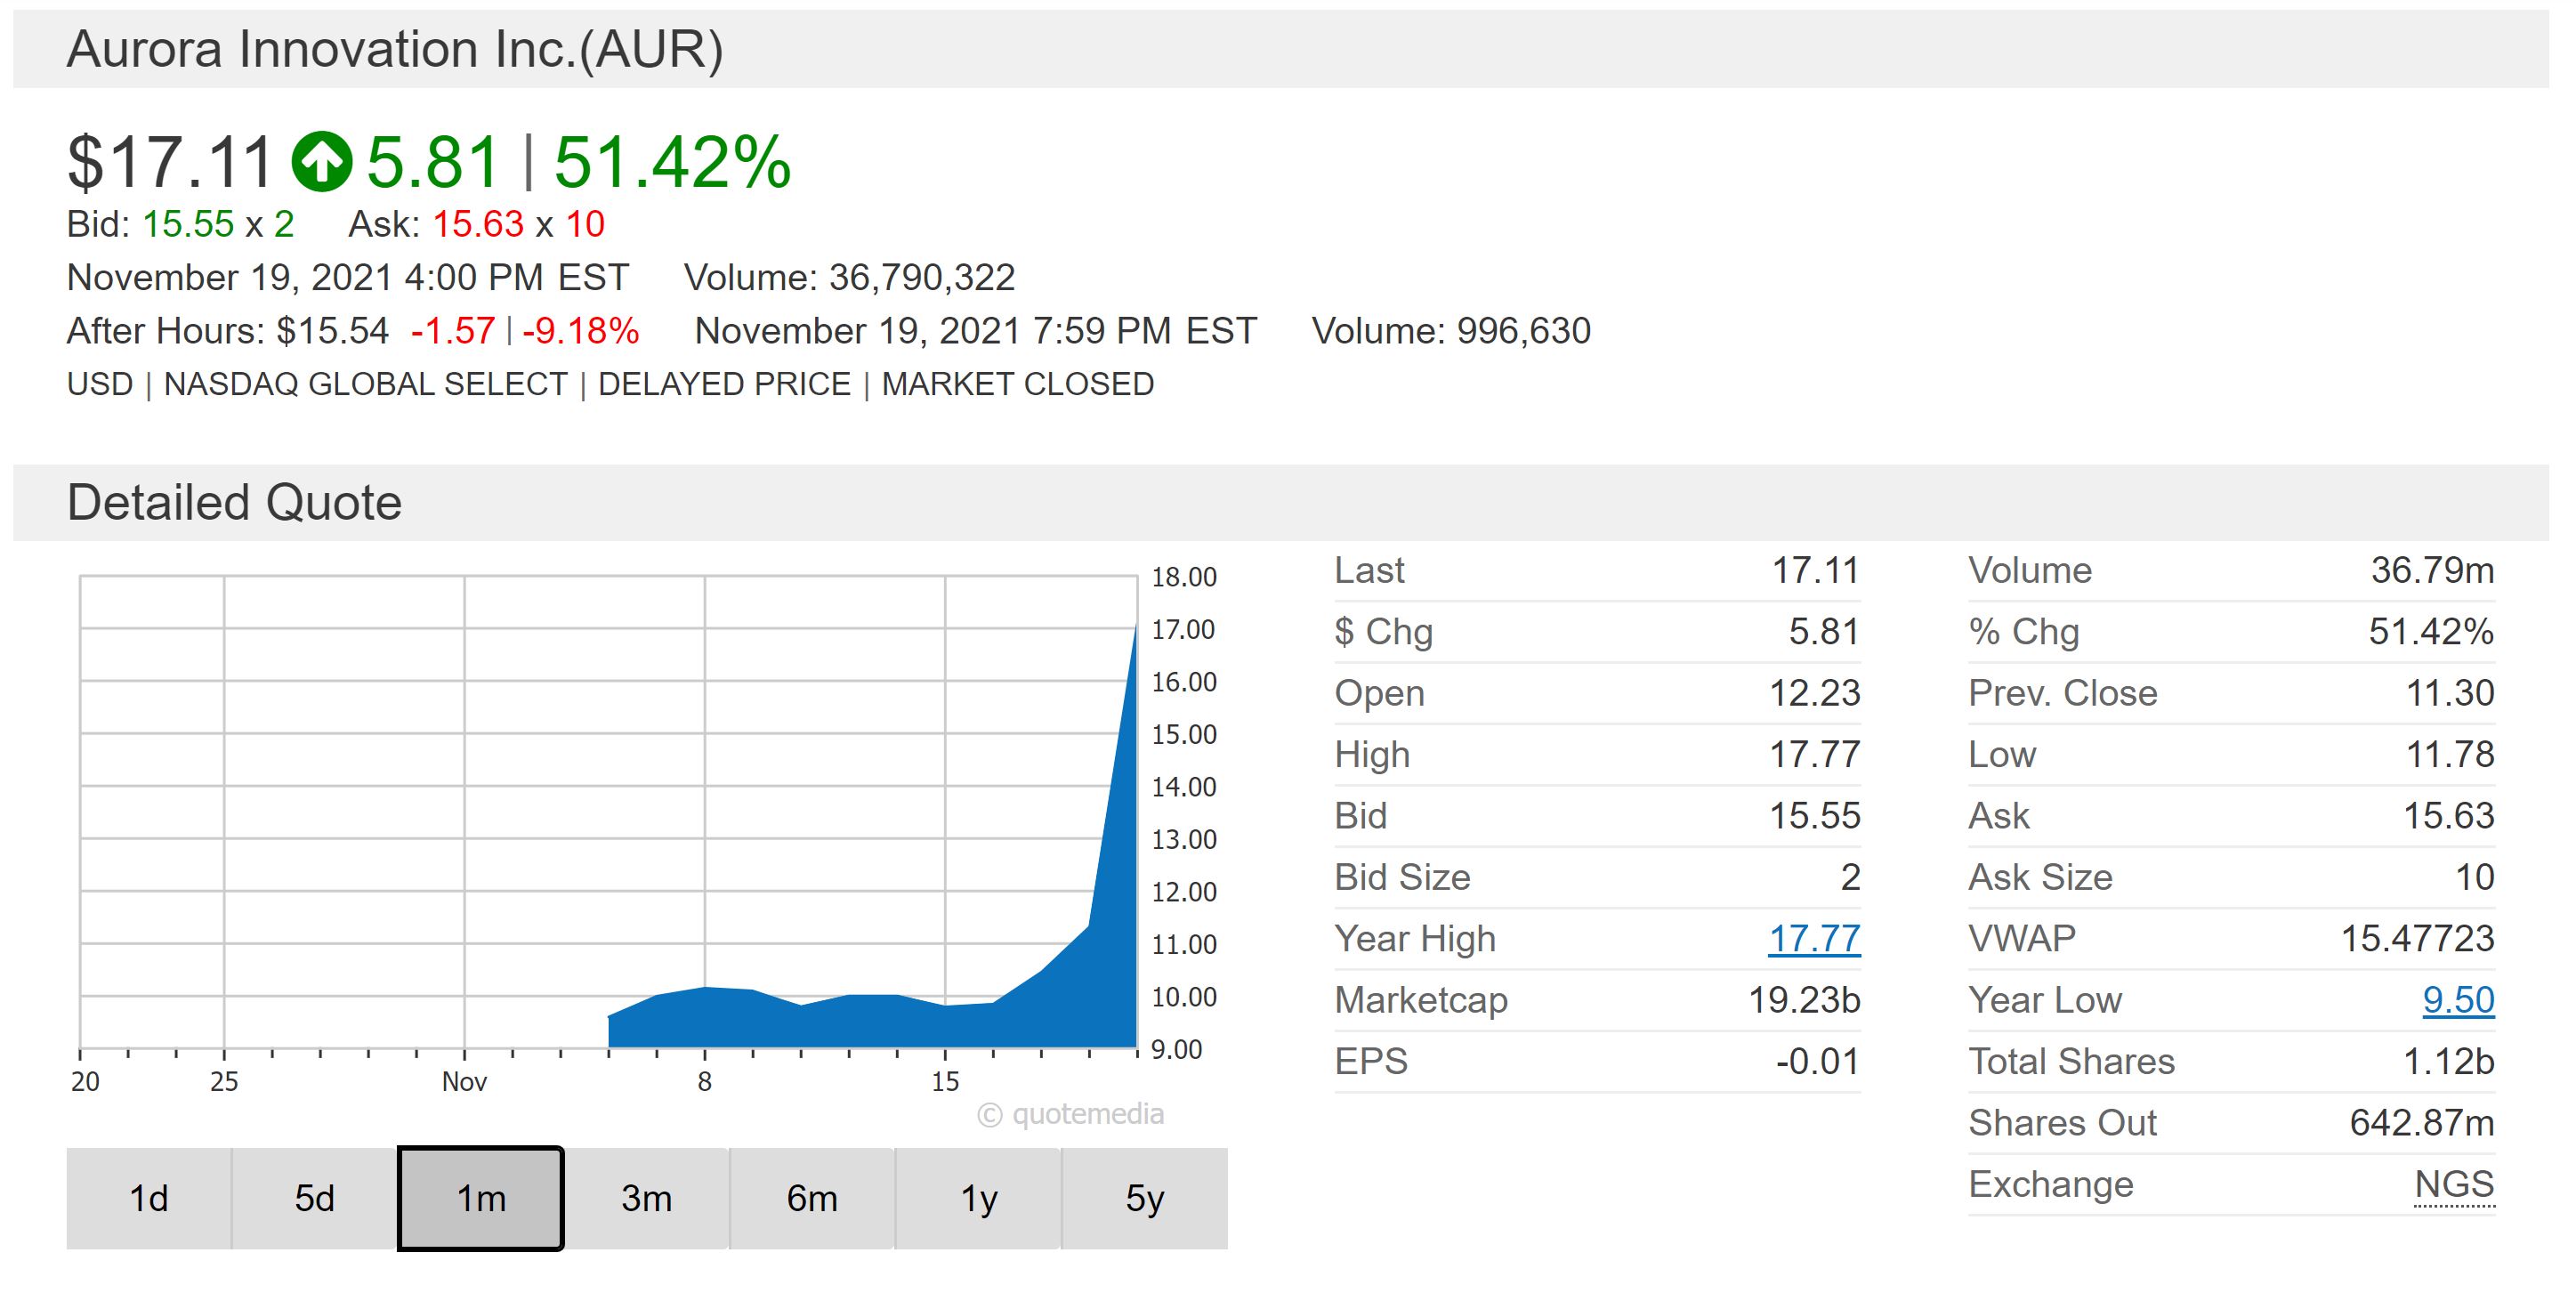2576x1293 pixels.
Task: Click the quotemedia copyright watermark
Action: 1070,1114
